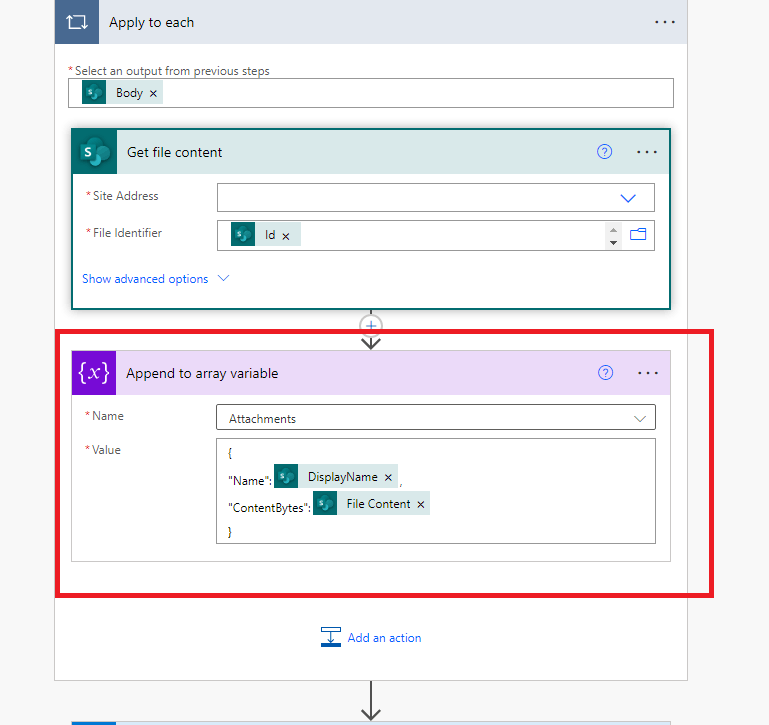Click the "ContentBytes": text in Value
769x725 pixels.
pos(269,508)
